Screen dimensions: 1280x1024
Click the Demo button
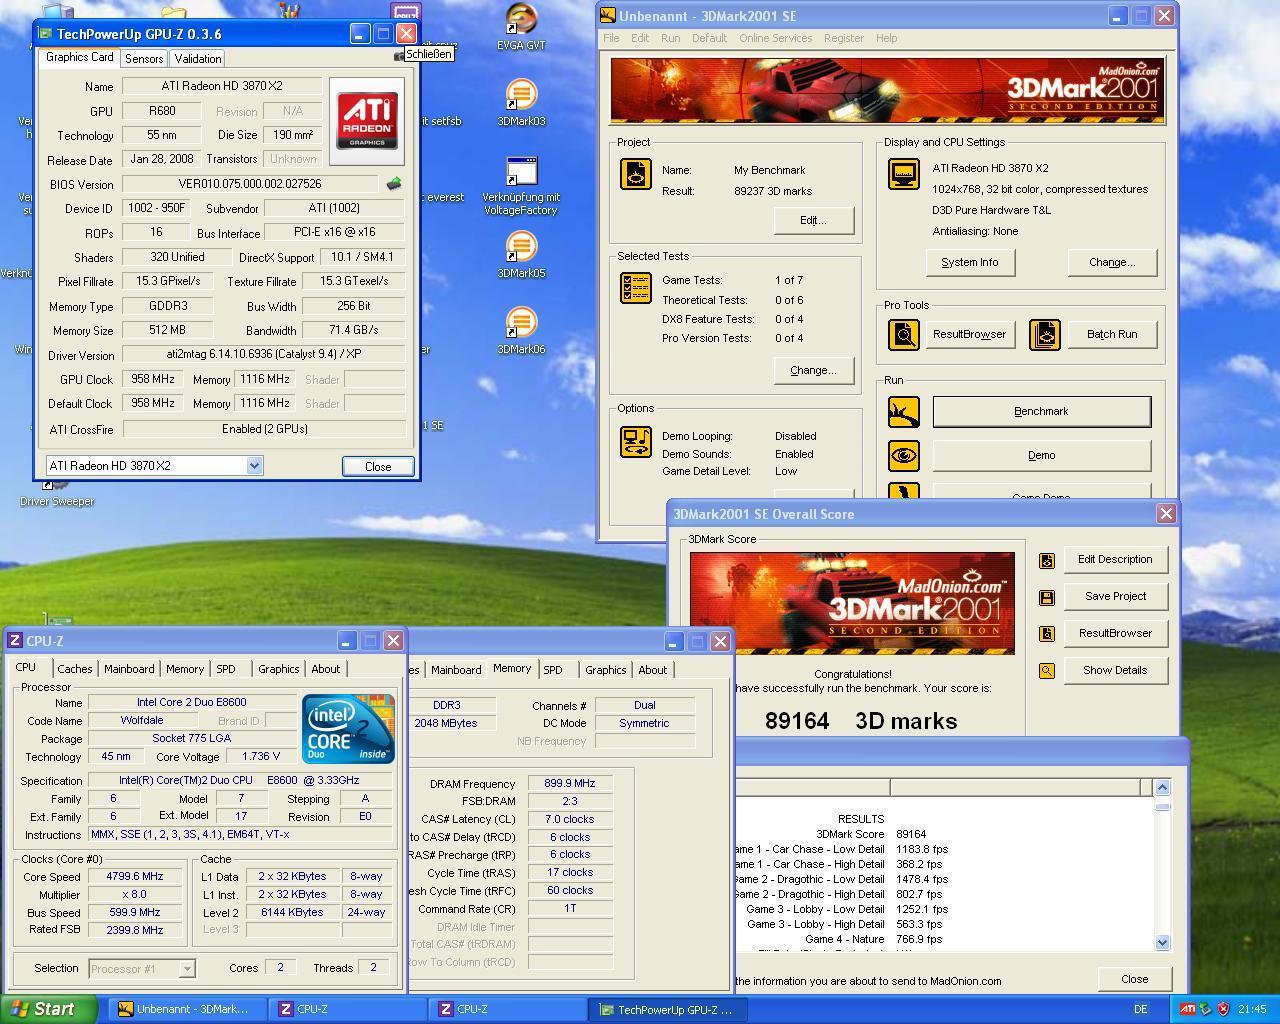pos(1041,455)
